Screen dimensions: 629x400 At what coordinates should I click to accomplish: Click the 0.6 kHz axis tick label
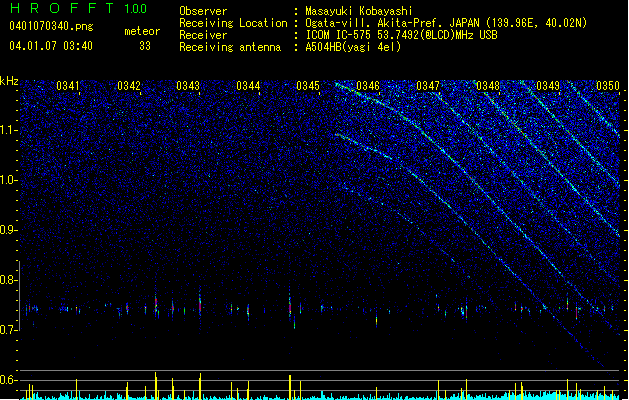(x=8, y=380)
